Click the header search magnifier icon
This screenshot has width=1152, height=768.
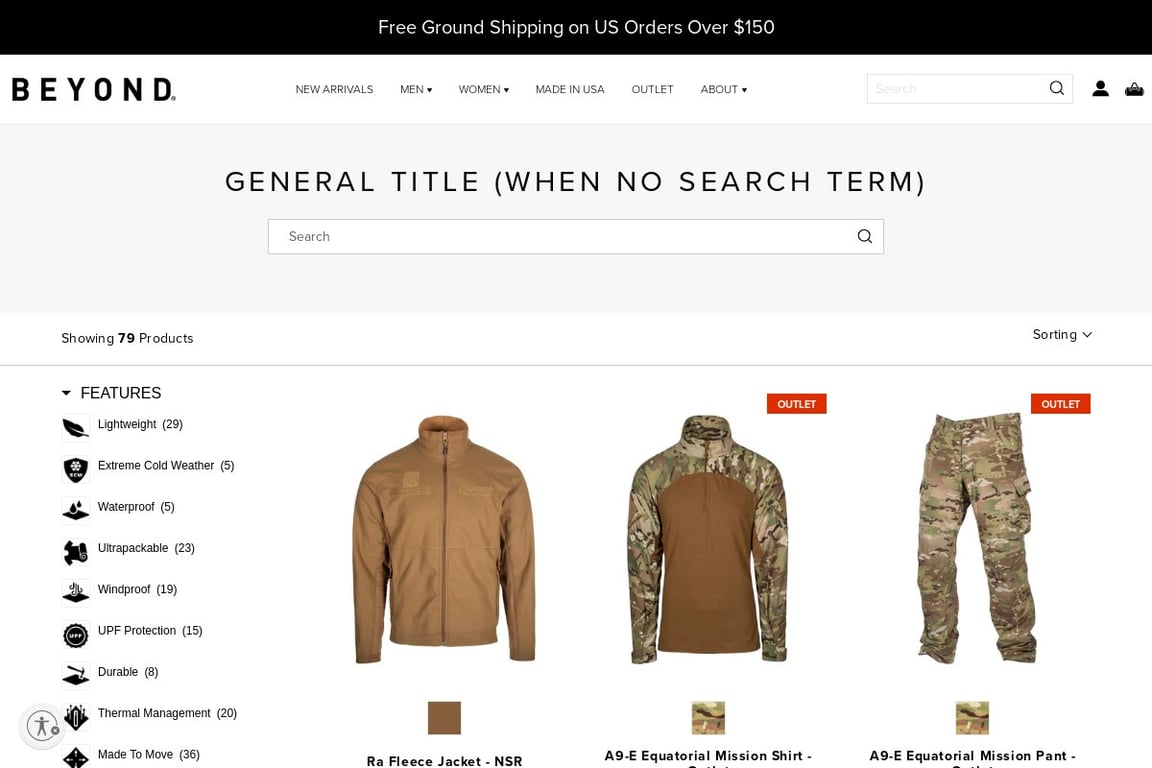(1056, 88)
